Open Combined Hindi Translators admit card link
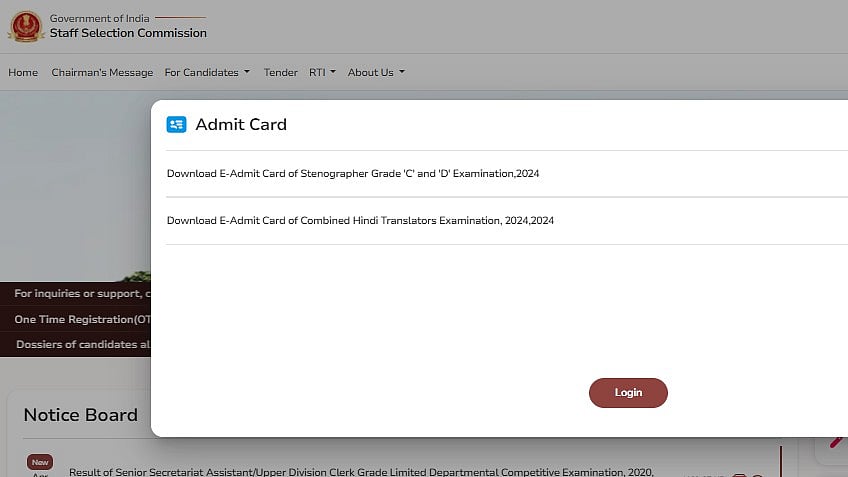 point(360,221)
